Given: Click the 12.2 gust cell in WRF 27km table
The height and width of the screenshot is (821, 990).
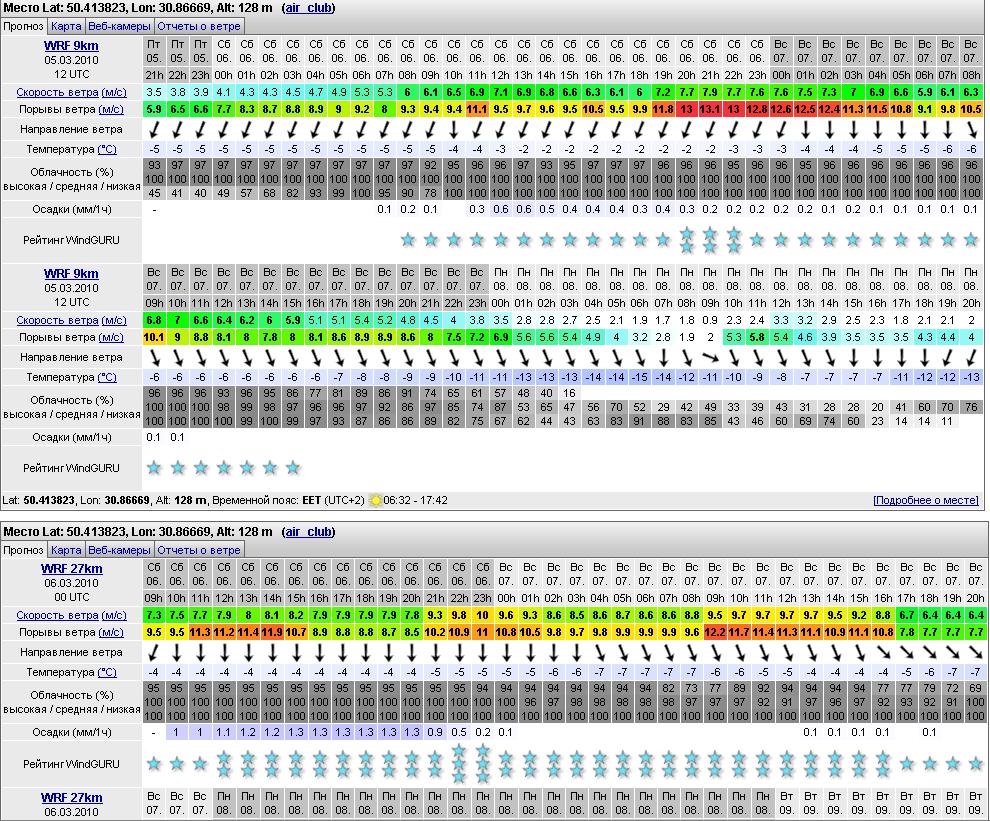Looking at the screenshot, I should (x=715, y=632).
